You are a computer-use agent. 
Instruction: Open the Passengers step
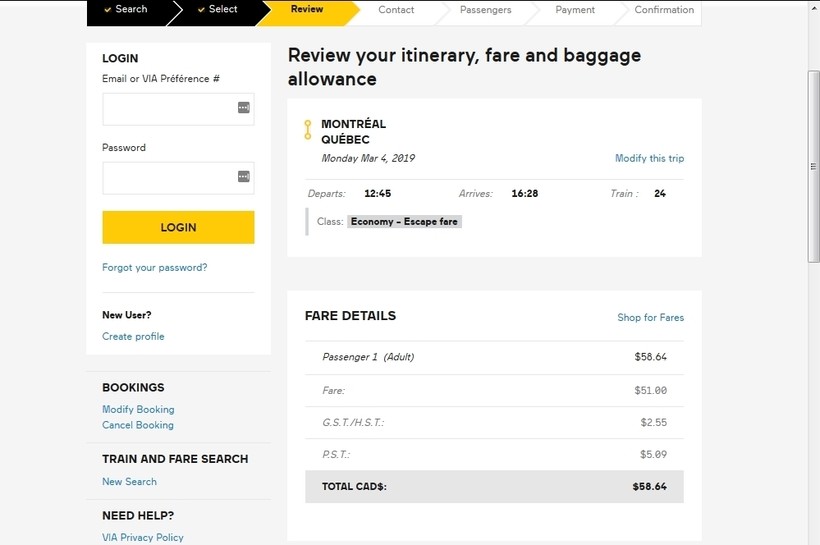[485, 10]
